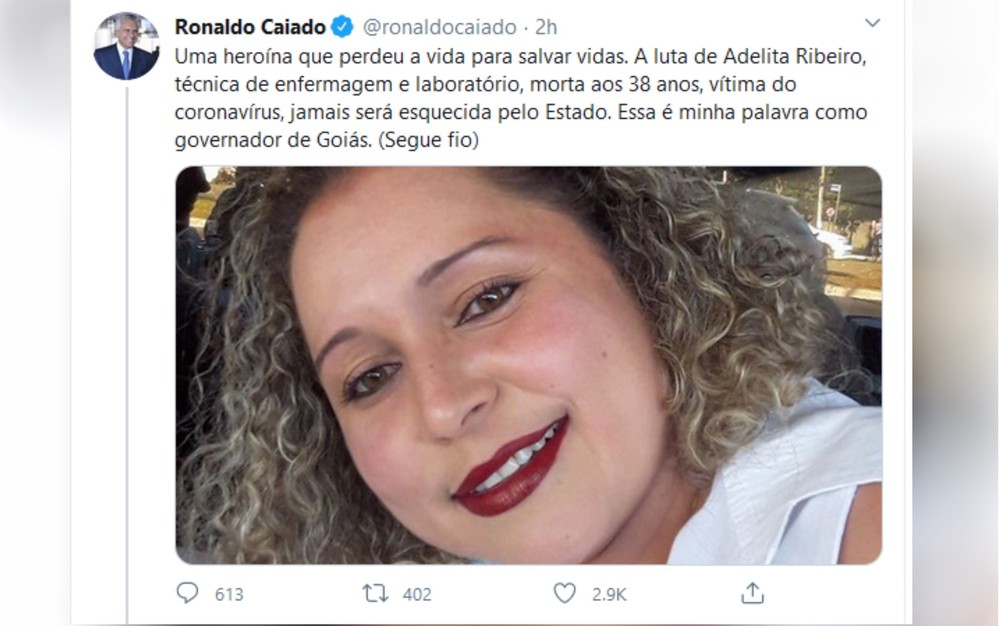Click the 402 retweets count
Image resolution: width=1000 pixels, height=626 pixels.
[417, 594]
